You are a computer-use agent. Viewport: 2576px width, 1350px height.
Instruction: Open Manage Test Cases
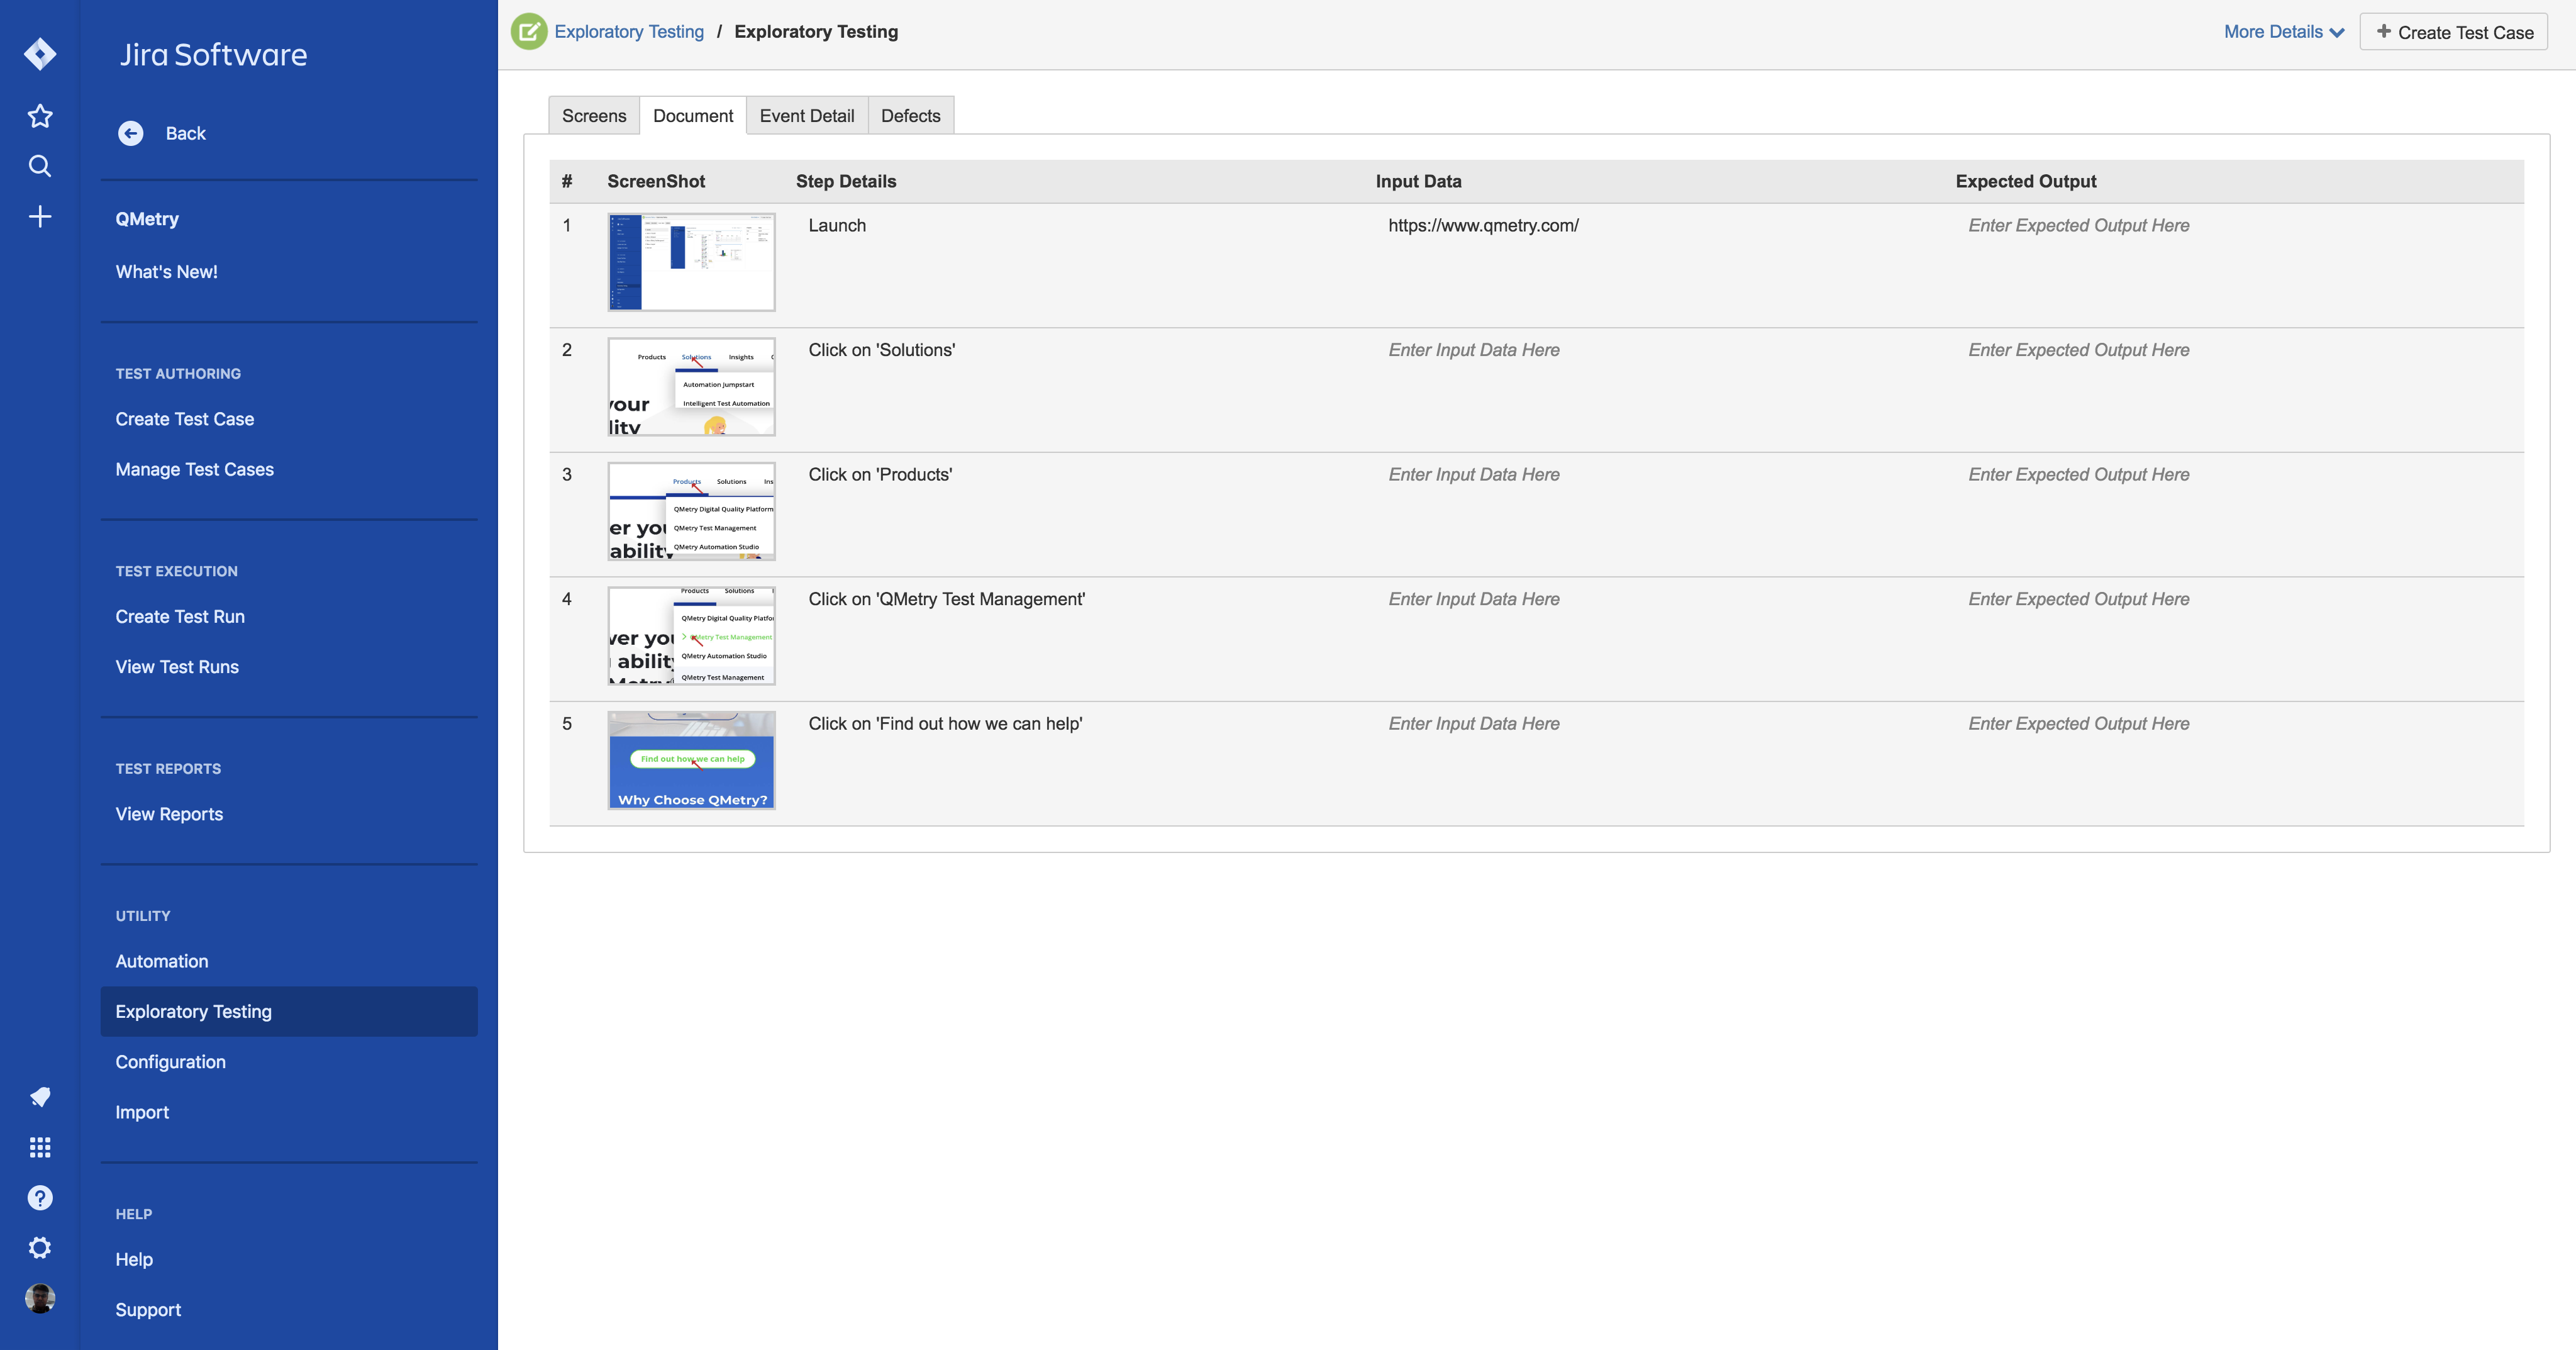pyautogui.click(x=195, y=469)
